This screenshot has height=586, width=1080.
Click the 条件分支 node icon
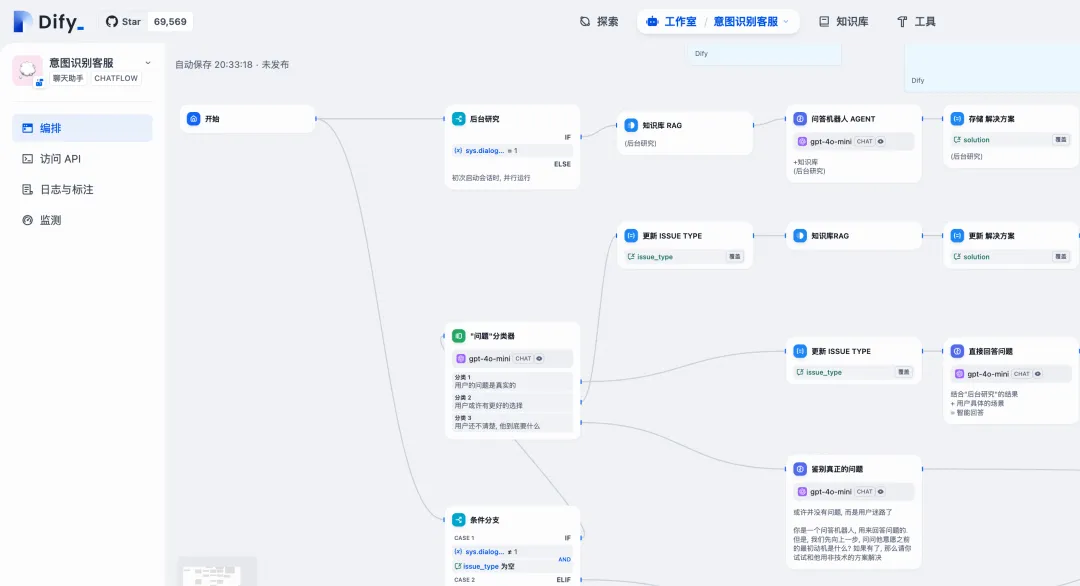[459, 519]
